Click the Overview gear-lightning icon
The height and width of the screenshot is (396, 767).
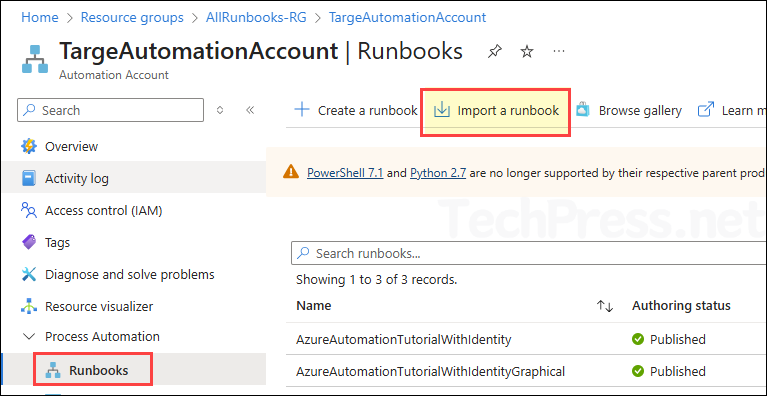tap(29, 146)
